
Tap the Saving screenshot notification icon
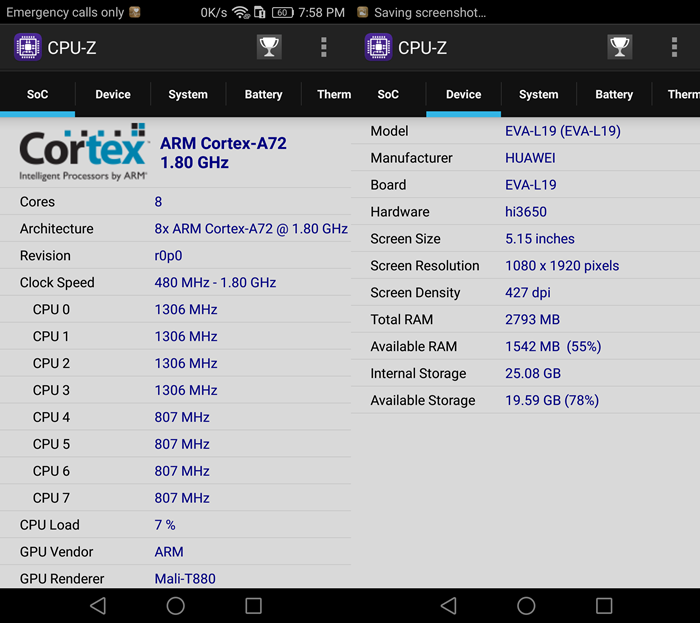point(362,12)
